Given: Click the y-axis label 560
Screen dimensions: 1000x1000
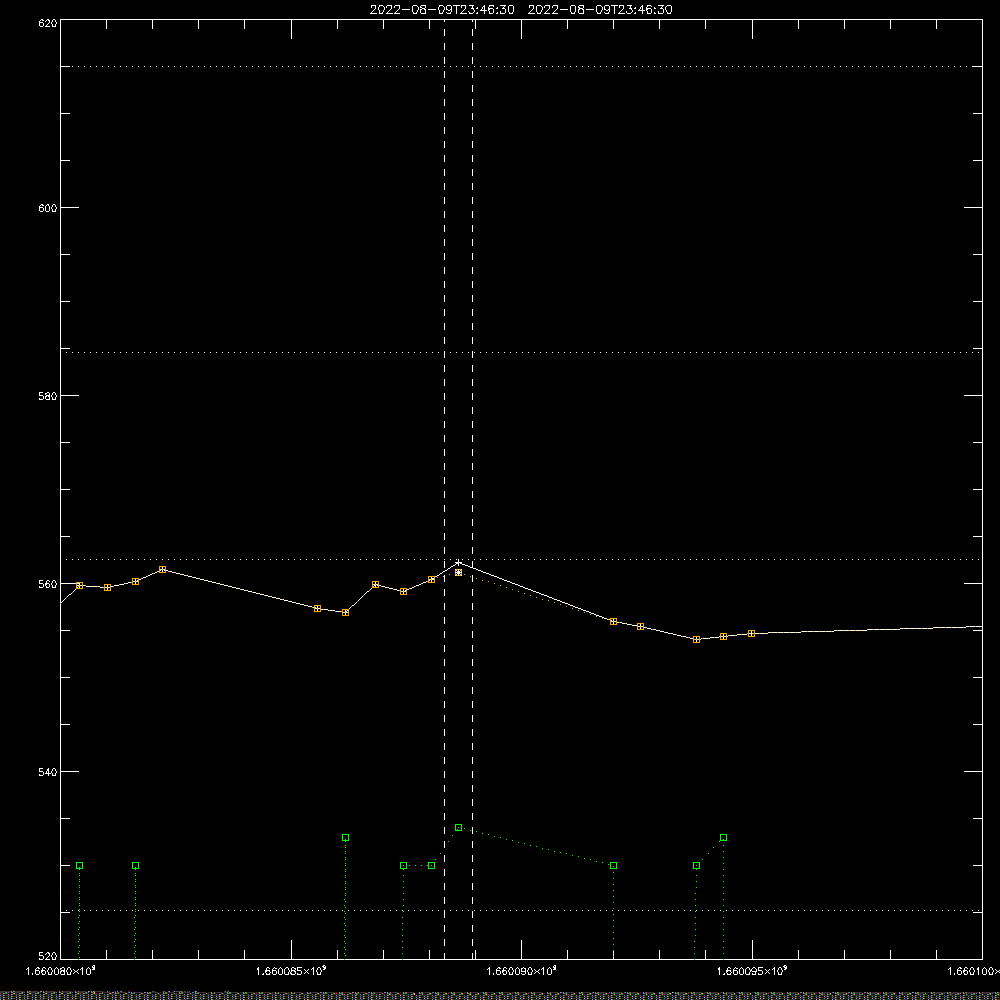Looking at the screenshot, I should tap(48, 584).
